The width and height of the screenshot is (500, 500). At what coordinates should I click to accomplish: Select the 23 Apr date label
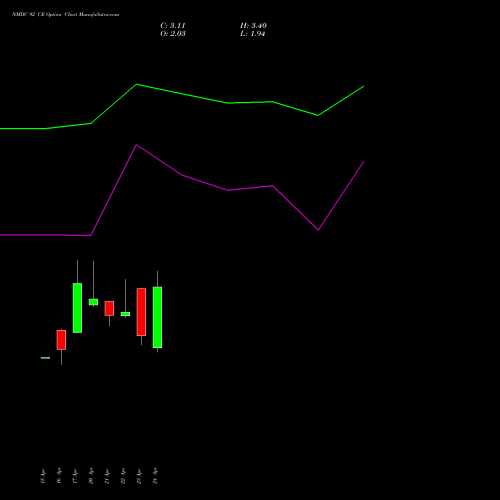point(139,476)
